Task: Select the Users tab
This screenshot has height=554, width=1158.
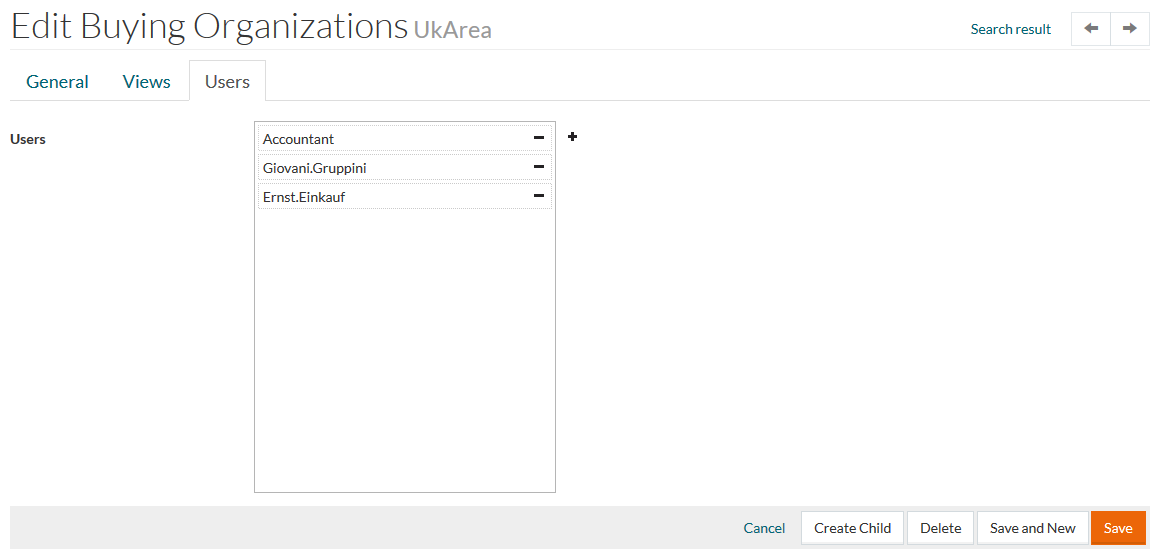Action: (227, 82)
